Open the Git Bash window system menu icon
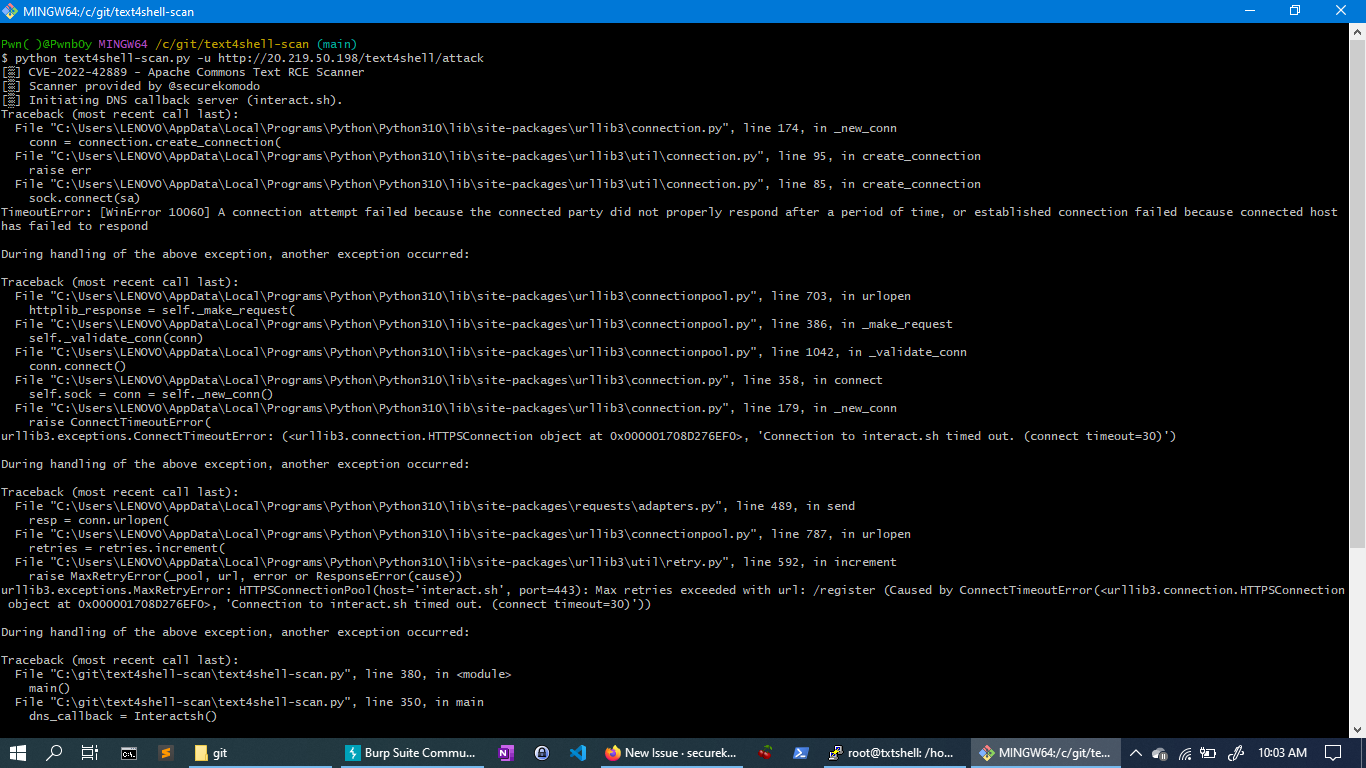Viewport: 1366px width, 768px height. pyautogui.click(x=11, y=11)
